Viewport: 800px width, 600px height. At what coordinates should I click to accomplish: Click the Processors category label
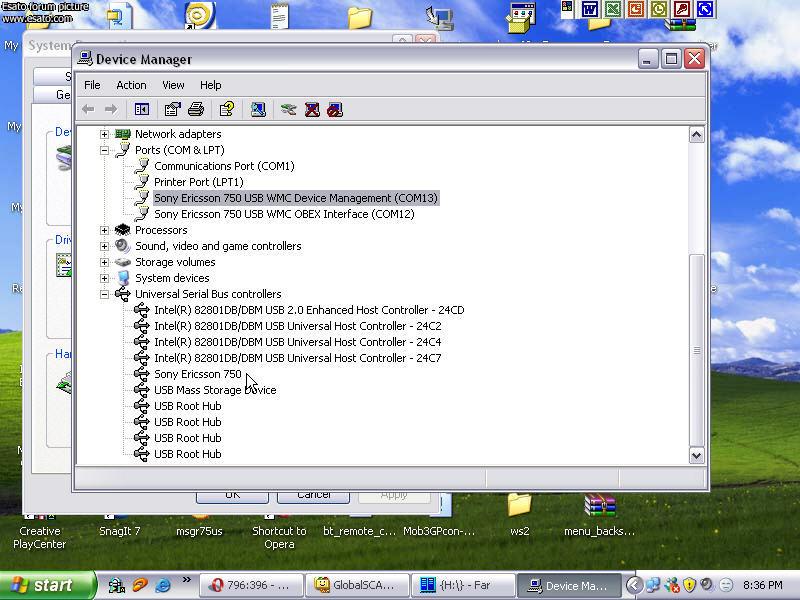click(x=161, y=230)
